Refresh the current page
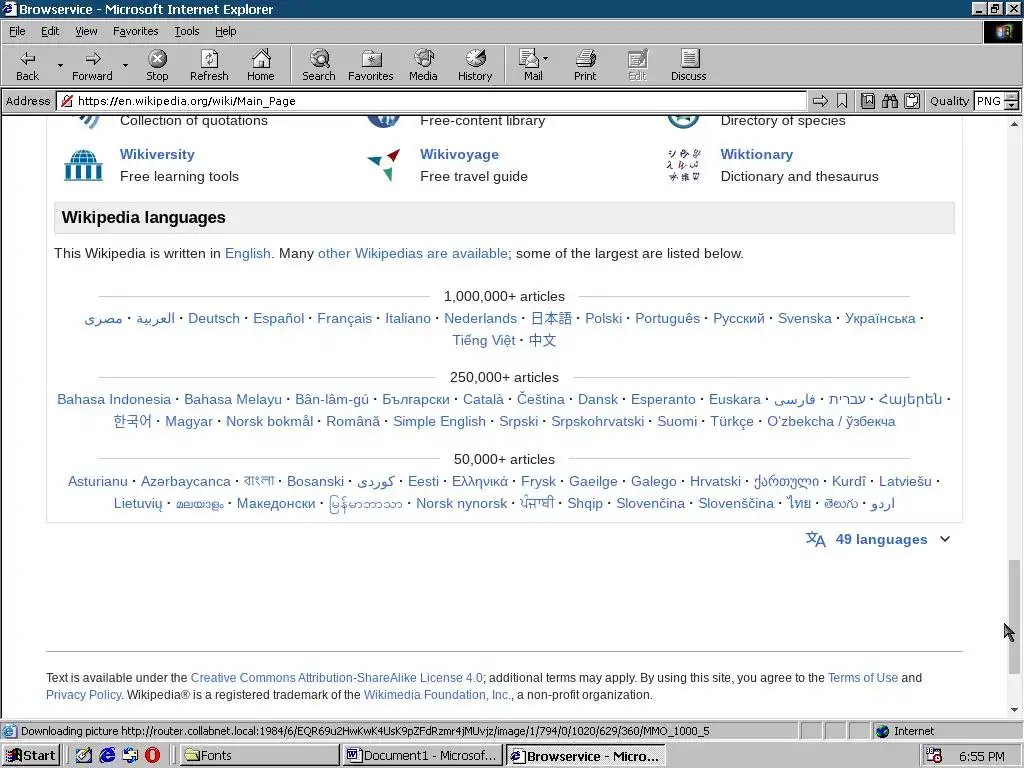 tap(209, 65)
